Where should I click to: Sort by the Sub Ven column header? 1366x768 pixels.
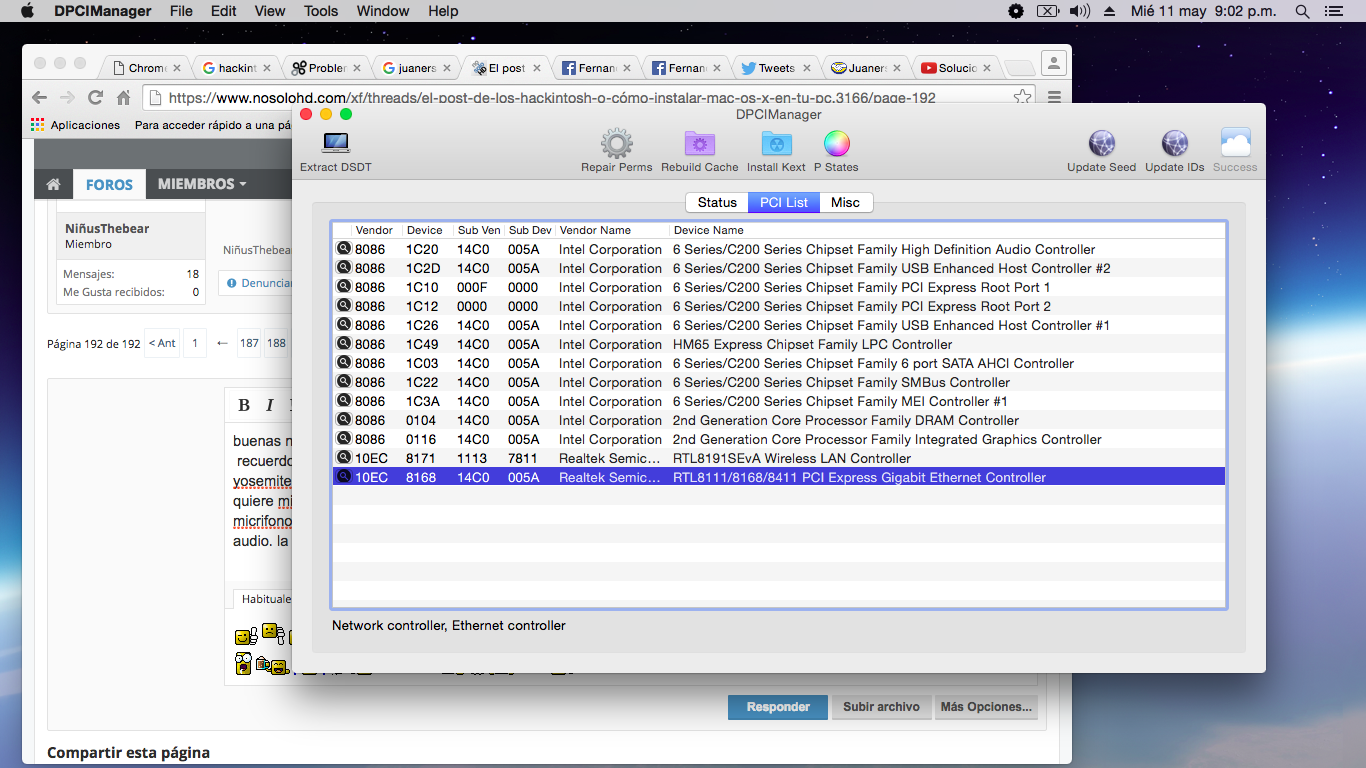[479, 230]
